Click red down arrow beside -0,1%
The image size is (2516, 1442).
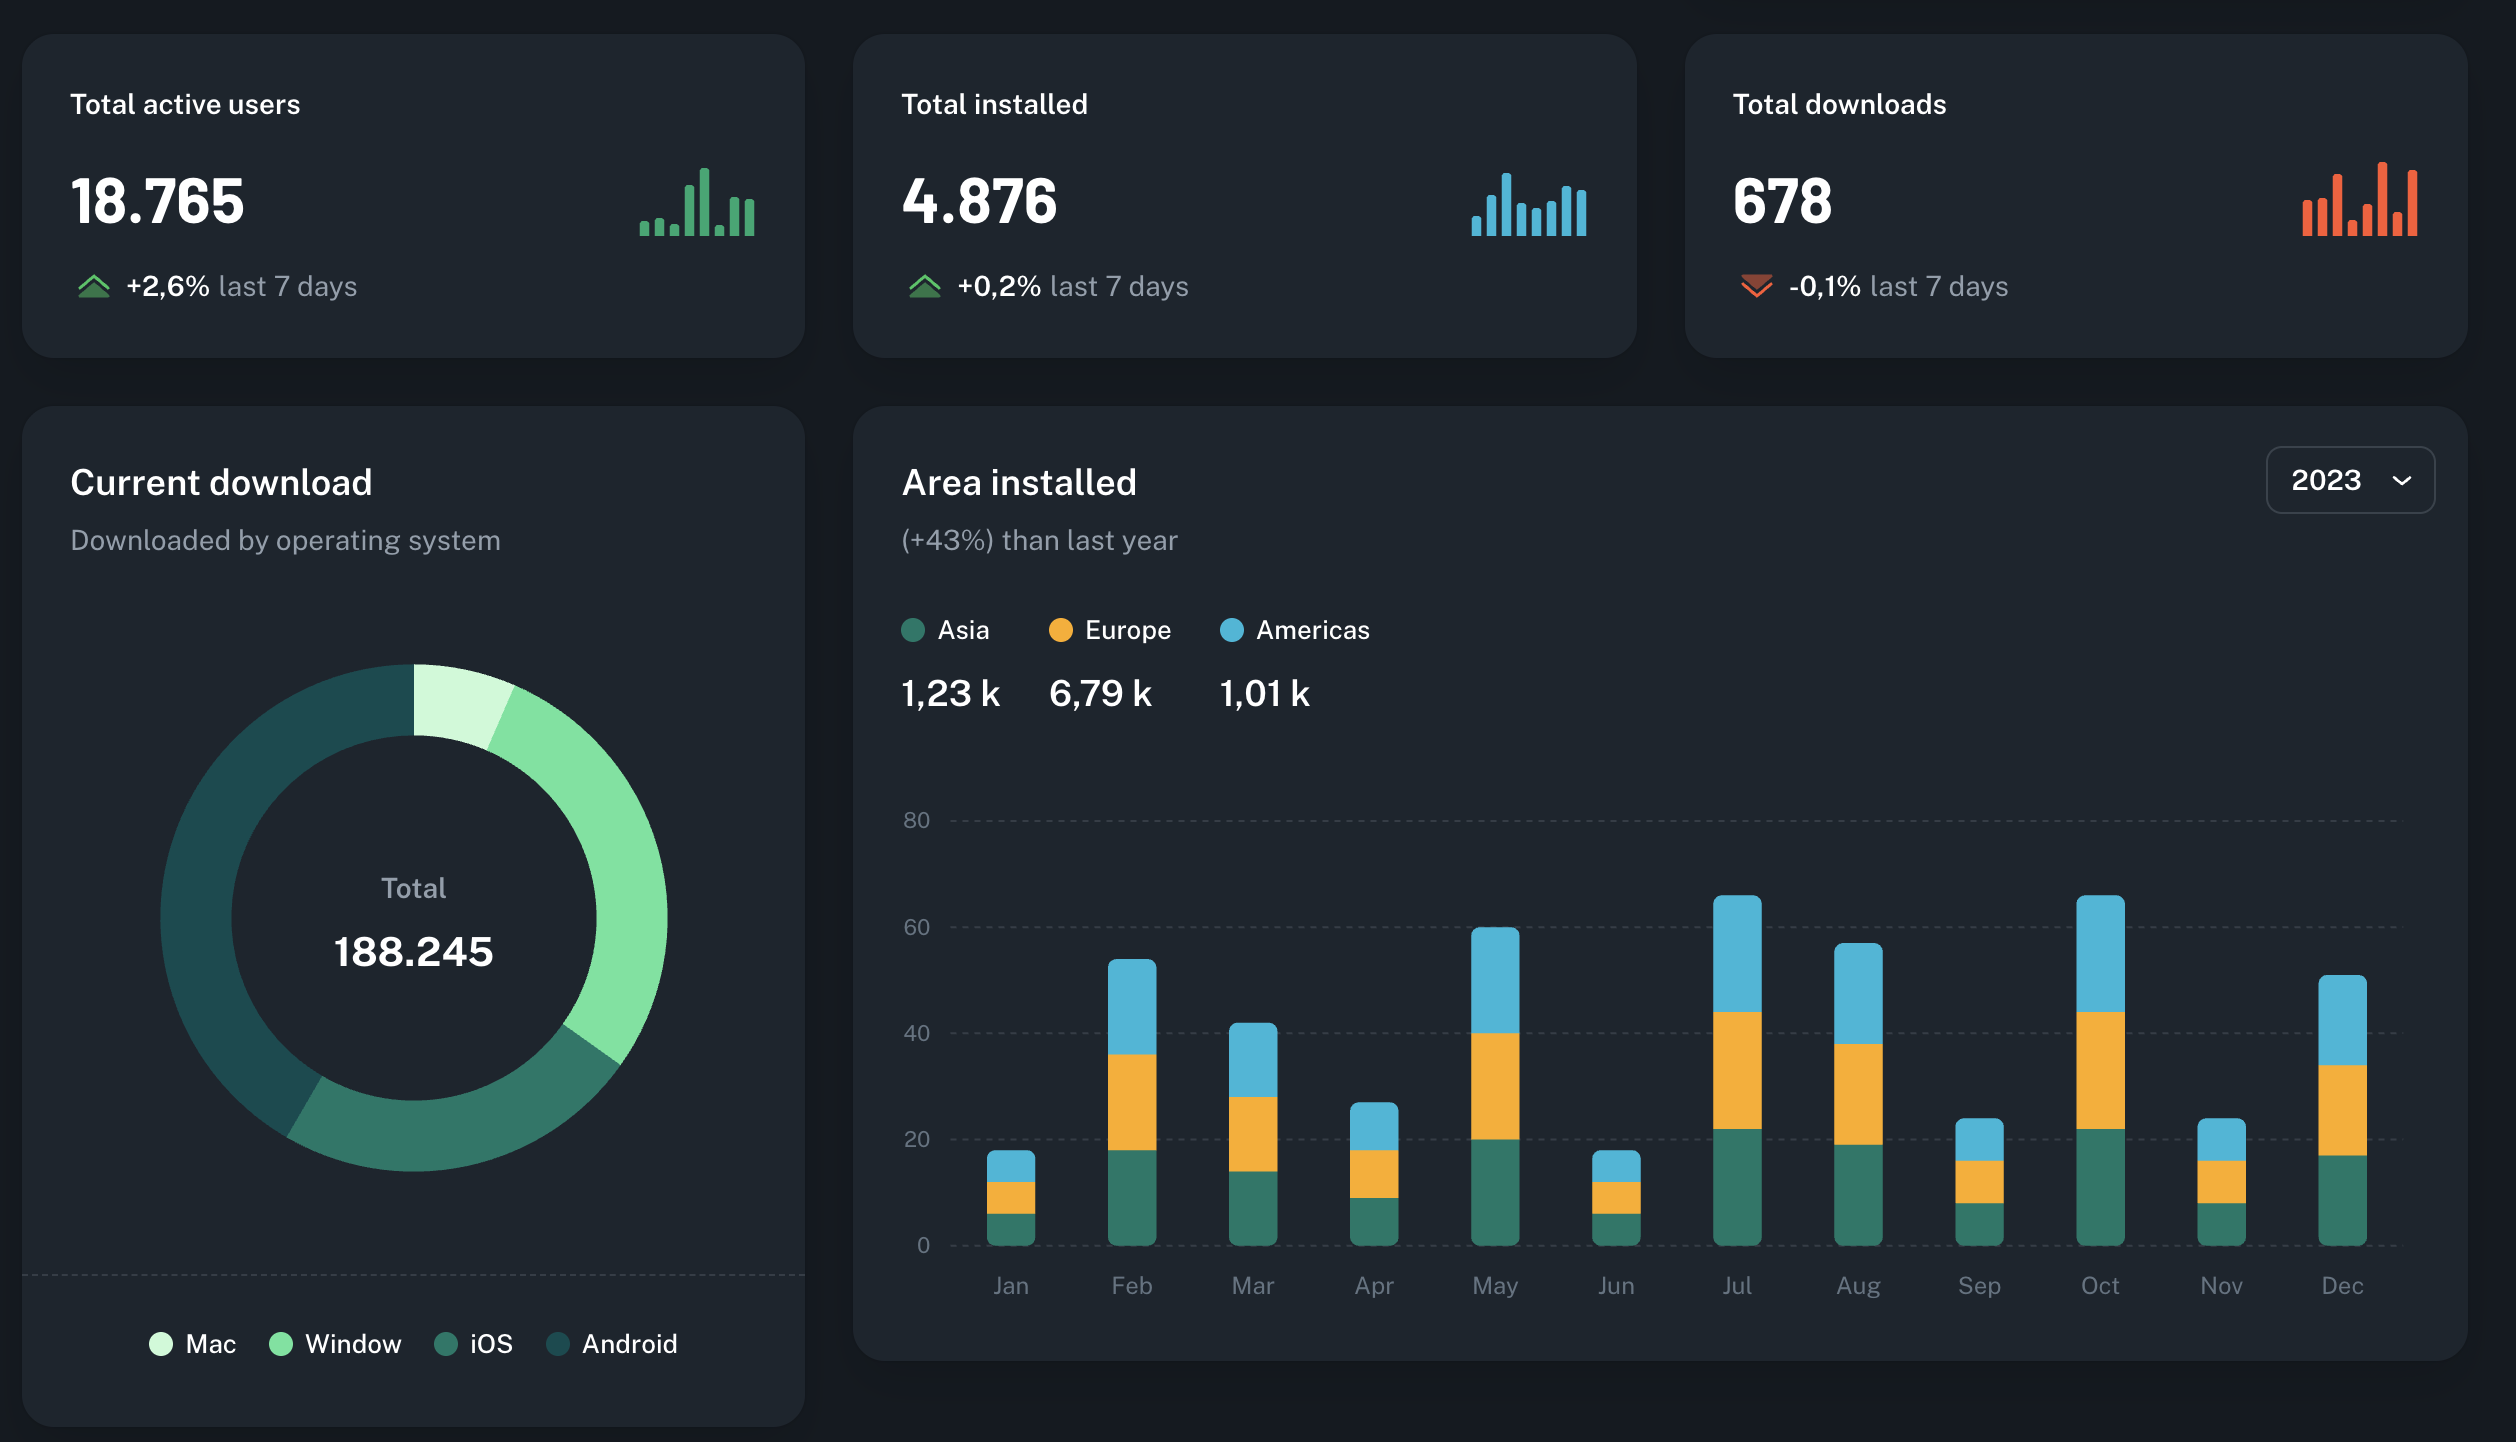[x=1756, y=287]
